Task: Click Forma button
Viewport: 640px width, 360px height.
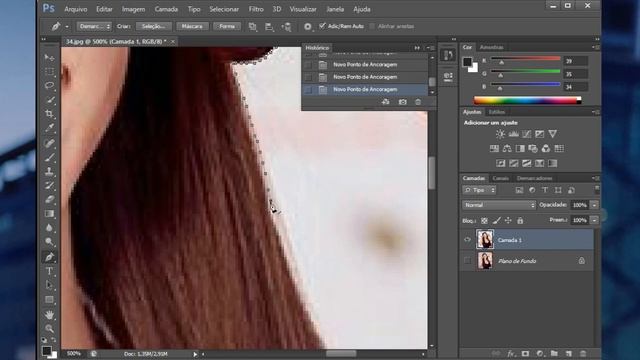Action: point(227,26)
